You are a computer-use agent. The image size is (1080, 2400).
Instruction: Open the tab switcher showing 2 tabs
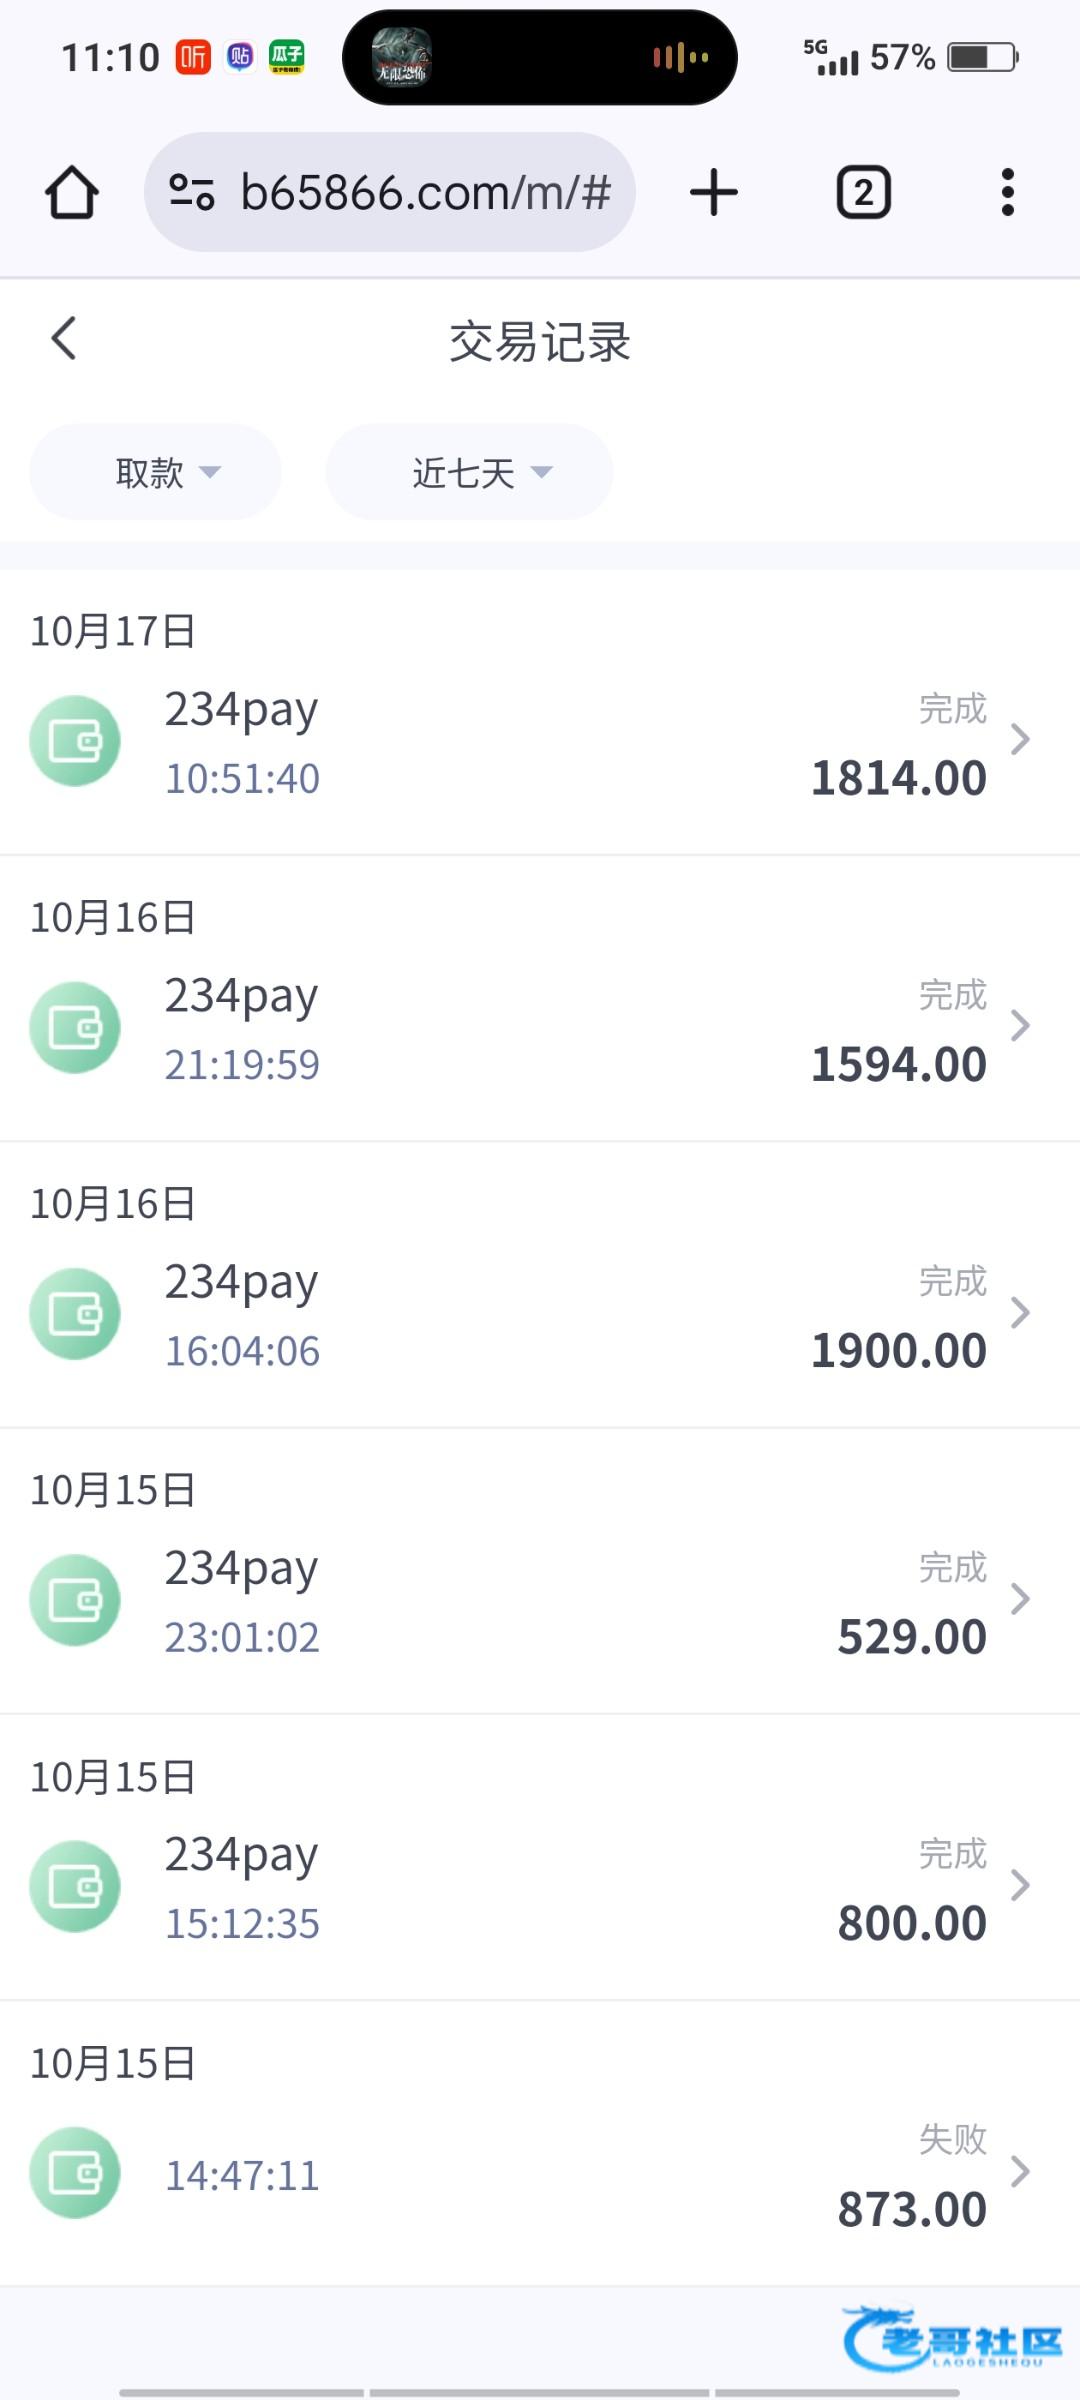tap(863, 192)
